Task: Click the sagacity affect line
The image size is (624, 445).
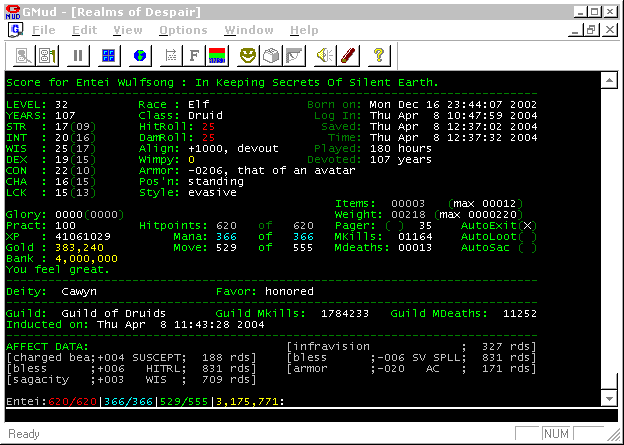Action: 131,379
